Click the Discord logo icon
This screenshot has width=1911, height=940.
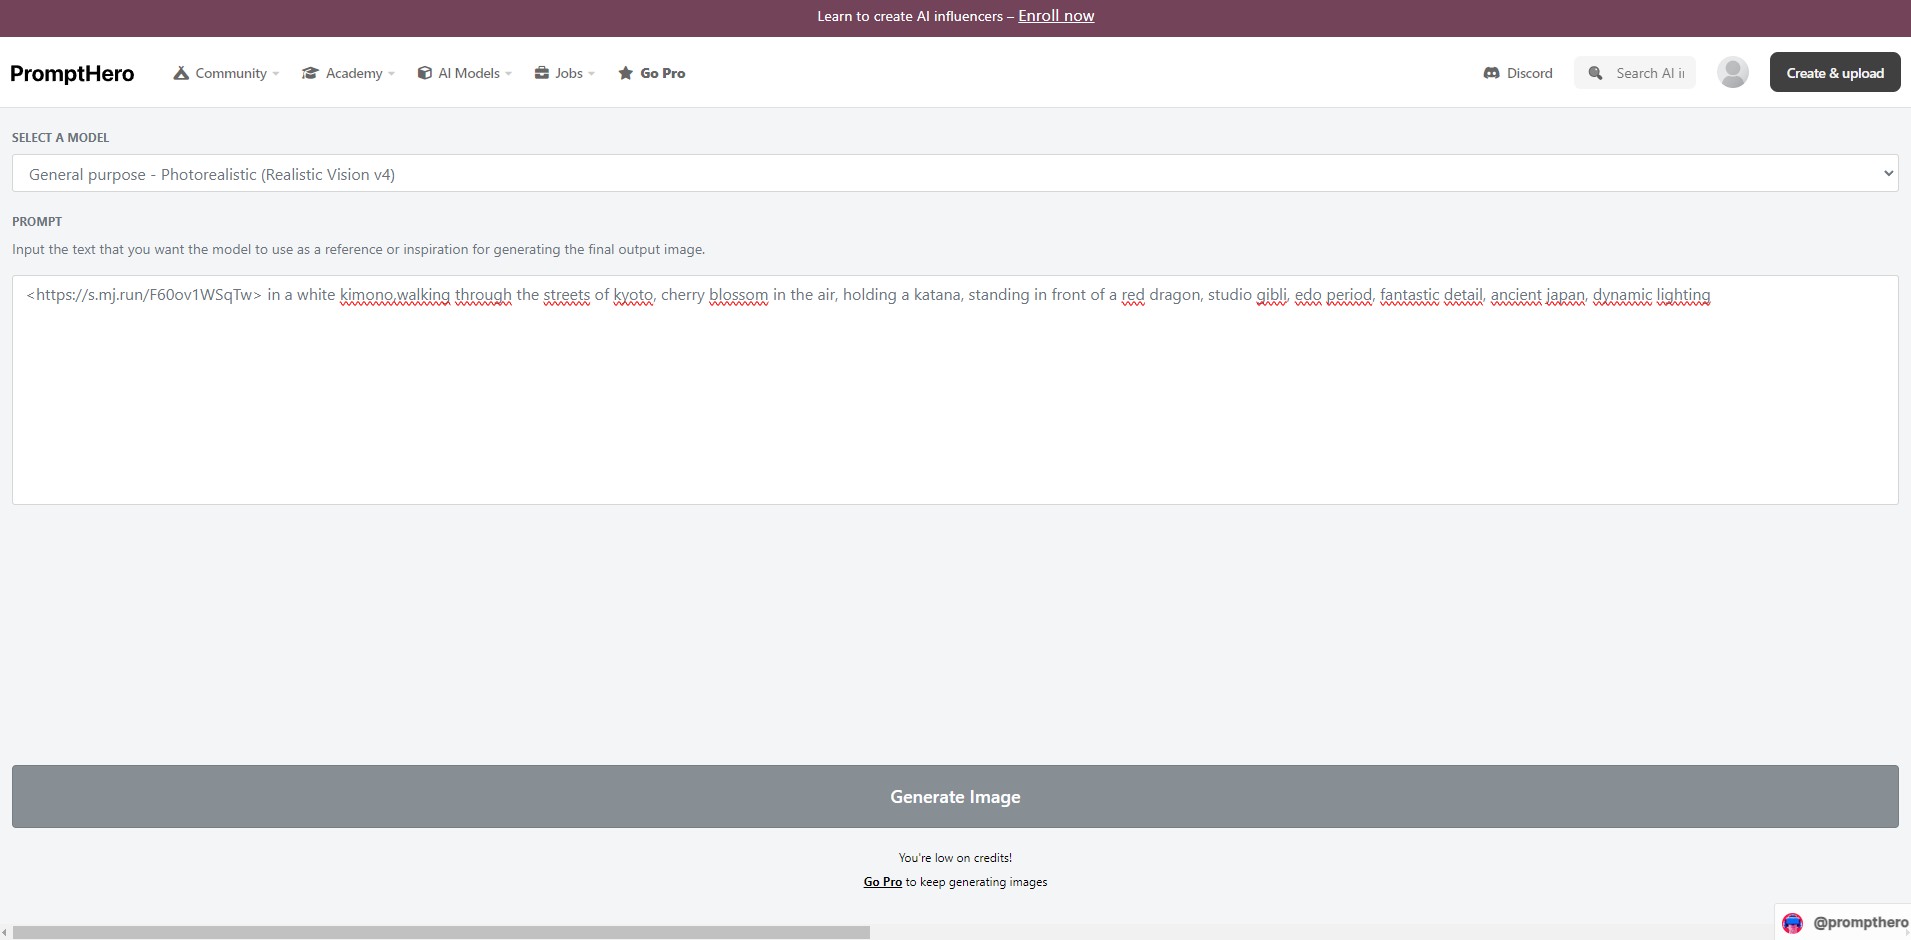[x=1491, y=73]
